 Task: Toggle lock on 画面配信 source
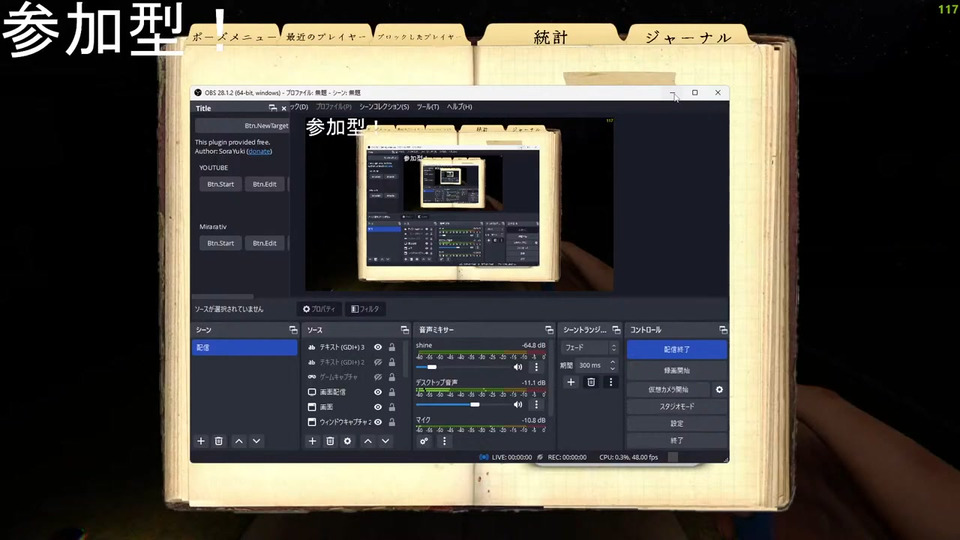point(392,392)
